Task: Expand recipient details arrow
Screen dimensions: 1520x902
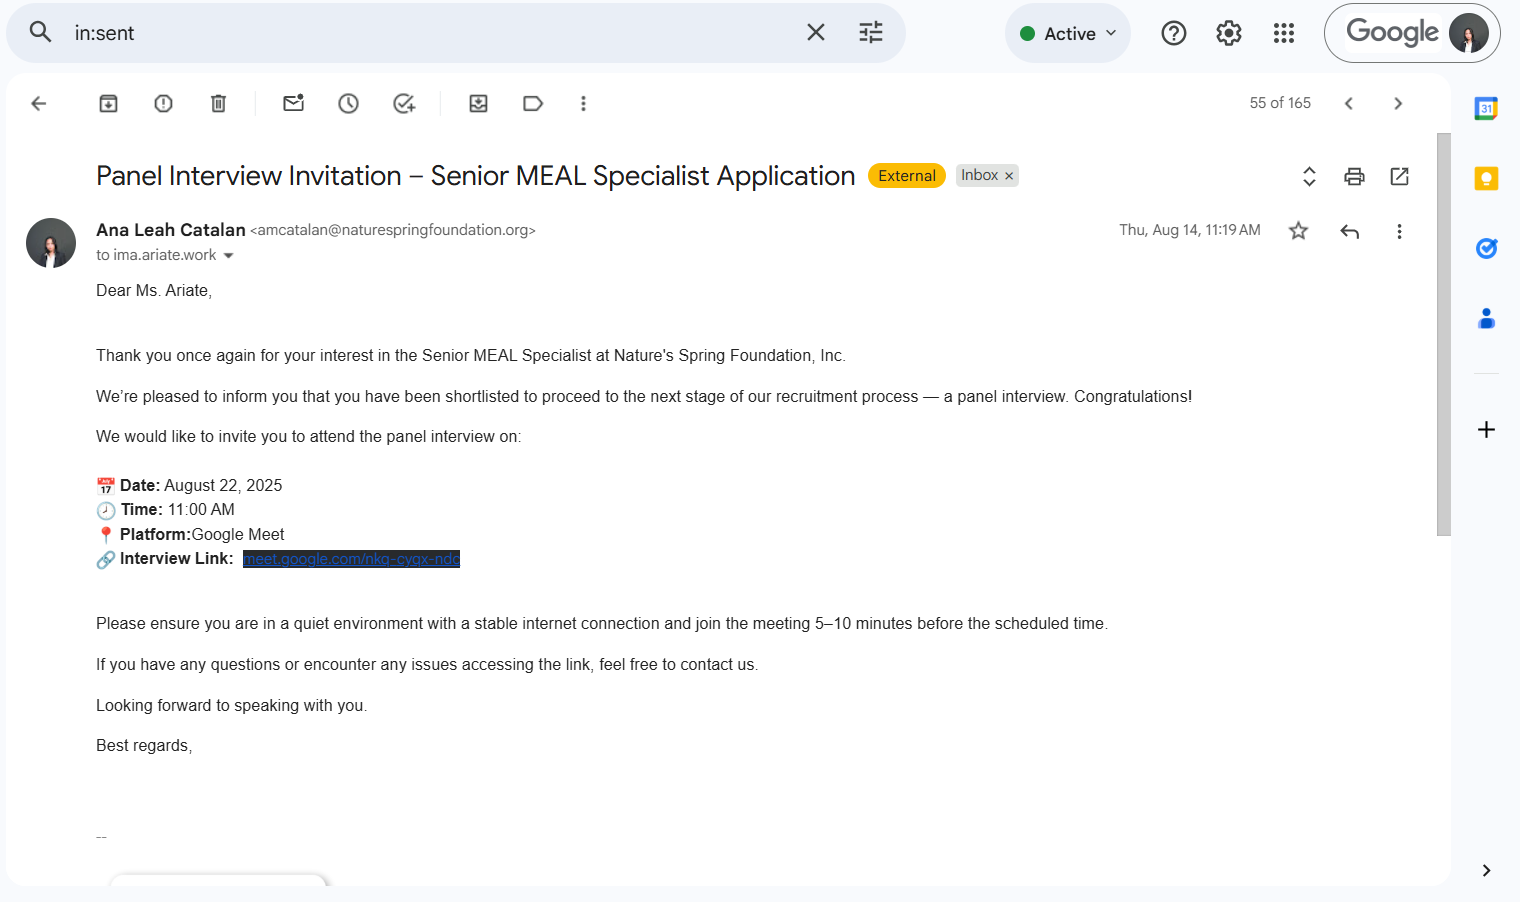Action: pos(229,256)
